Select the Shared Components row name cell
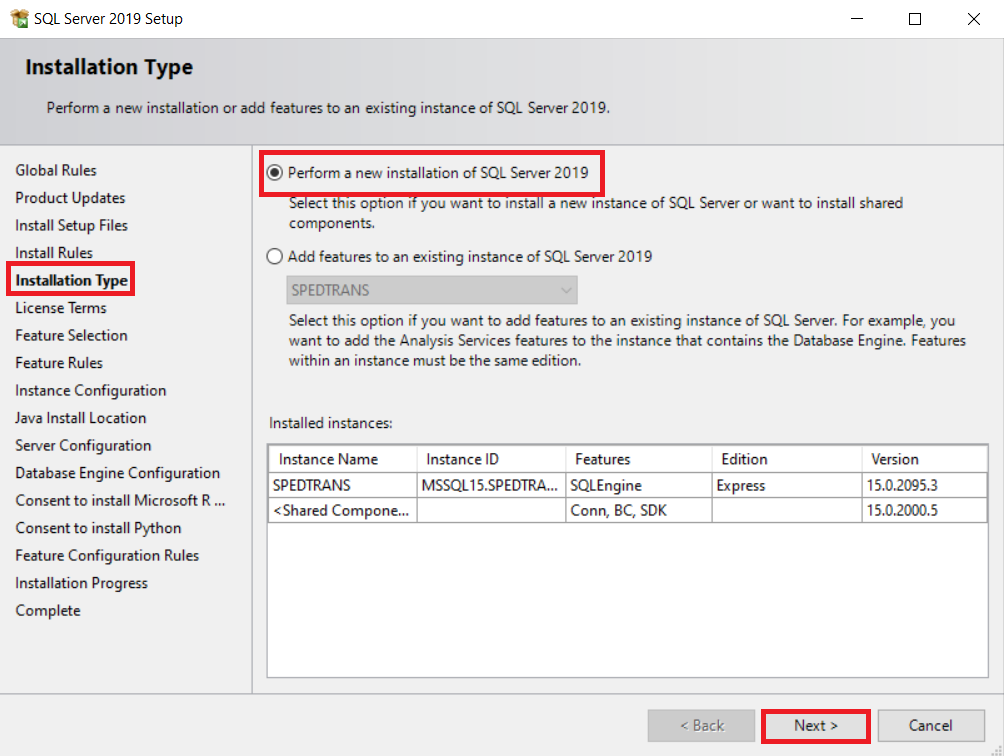1004x756 pixels. pyautogui.click(x=343, y=510)
